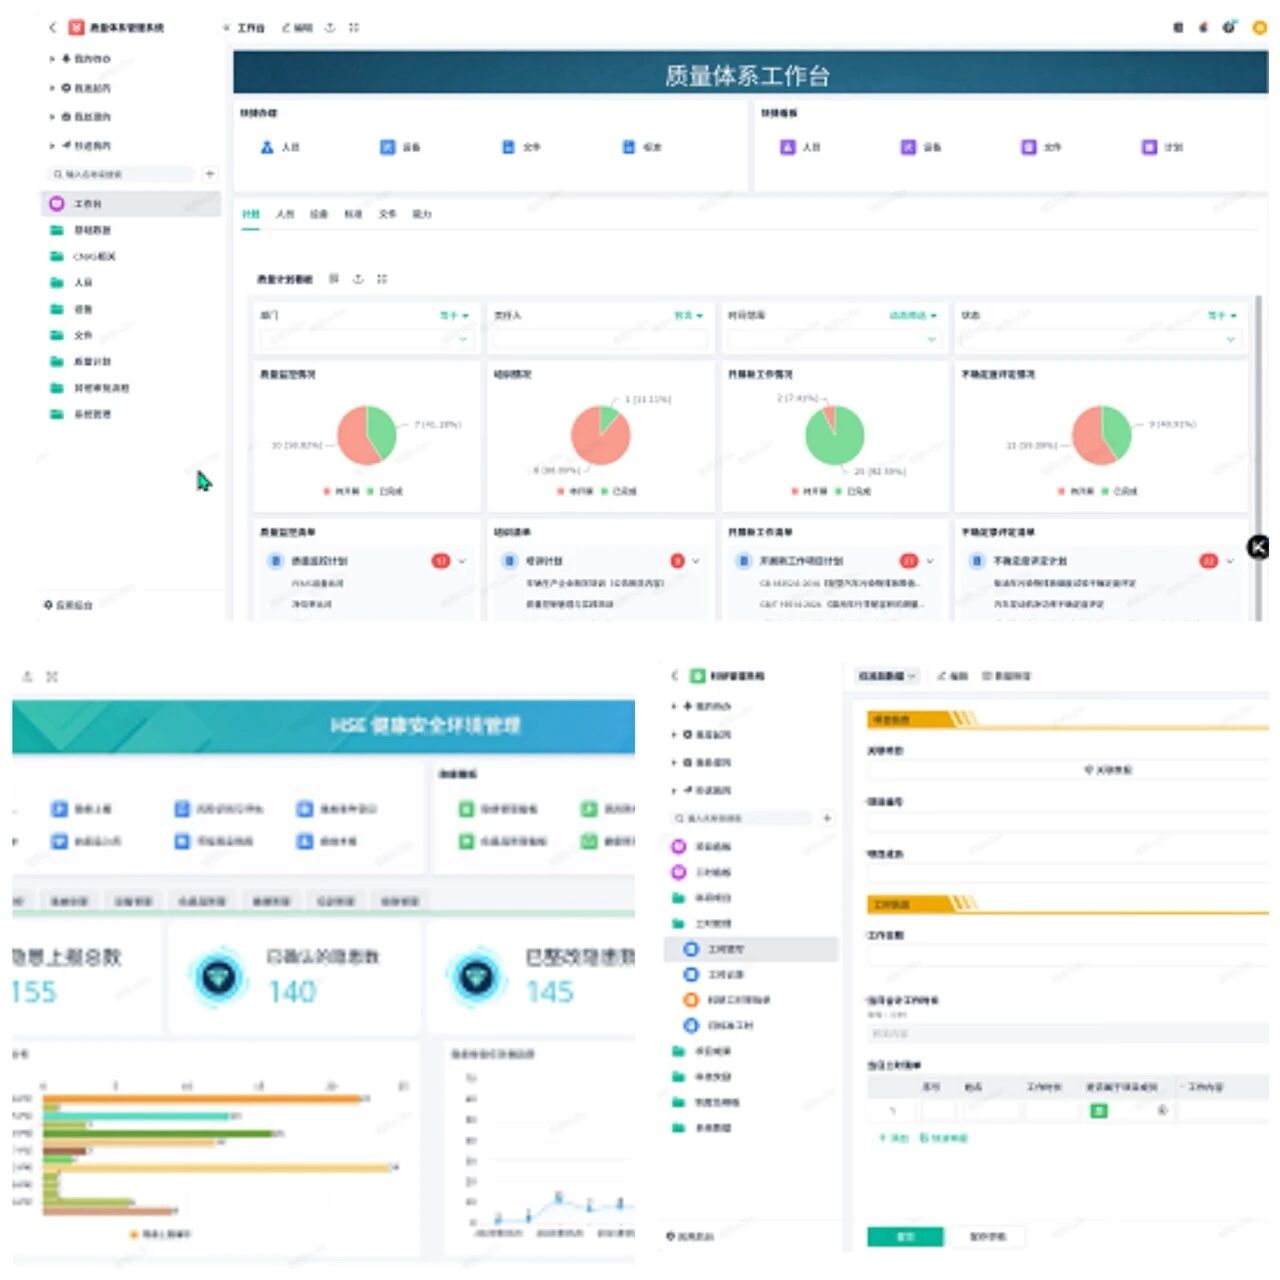Click the purple 设备 shortcut icon
Screen dimensions: 1280x1280
click(x=908, y=147)
